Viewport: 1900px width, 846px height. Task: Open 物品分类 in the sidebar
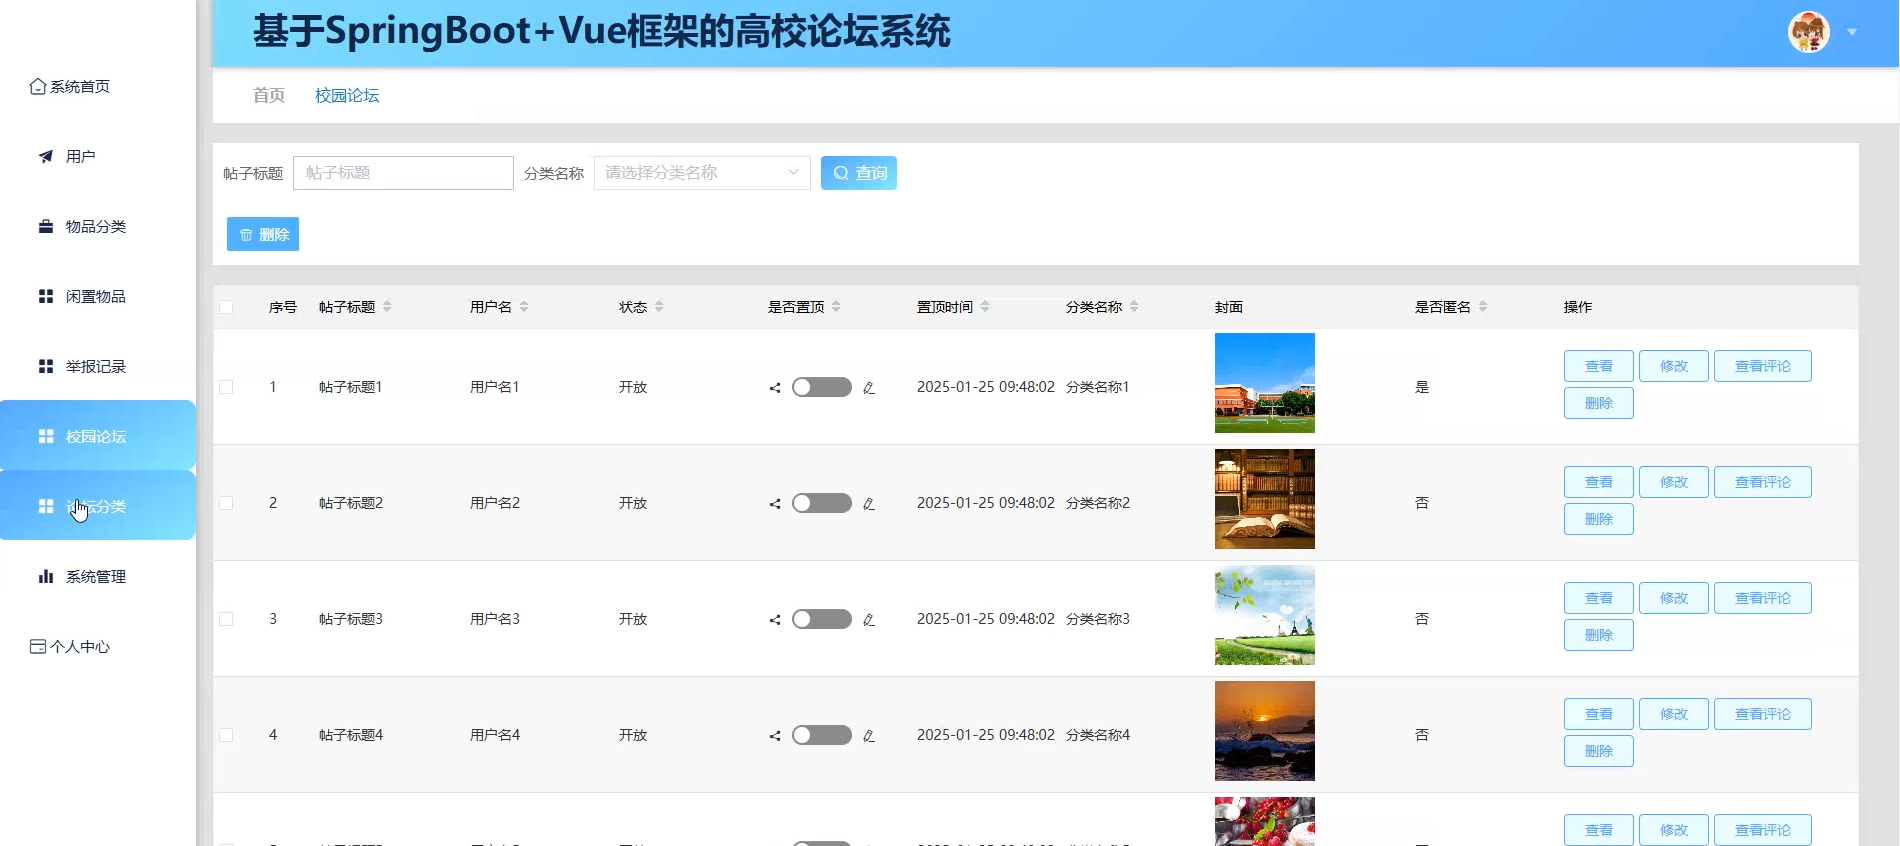point(98,227)
